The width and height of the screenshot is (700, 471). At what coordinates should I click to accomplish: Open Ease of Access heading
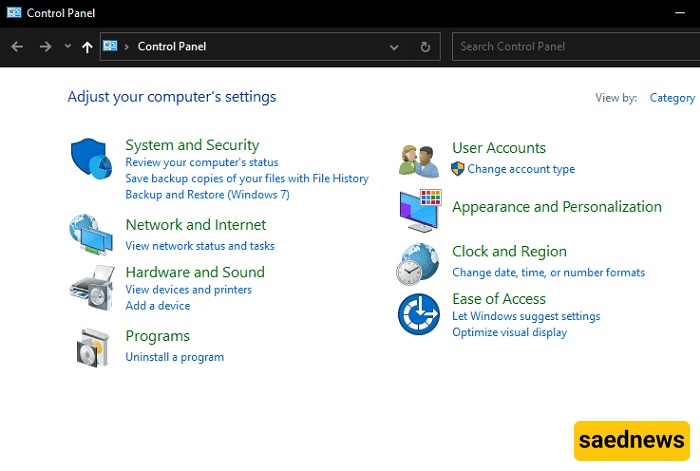click(x=499, y=299)
